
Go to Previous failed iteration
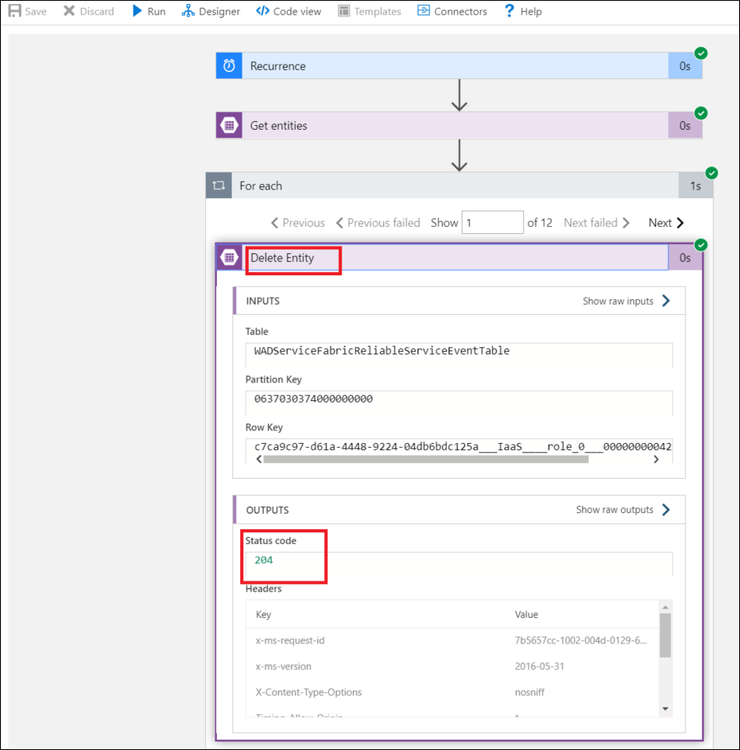[378, 223]
